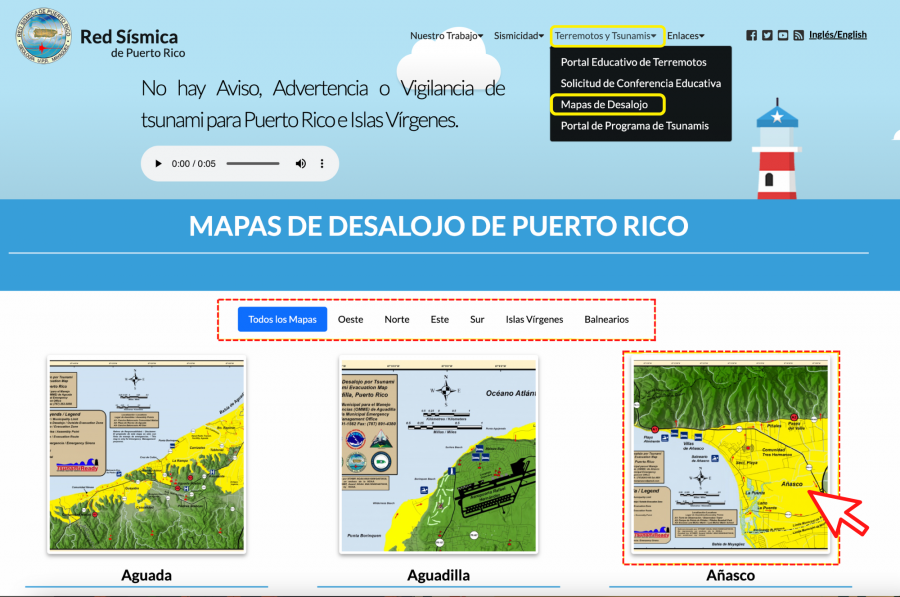The image size is (900, 597).
Task: Play the tsunami audio message
Action: [158, 163]
